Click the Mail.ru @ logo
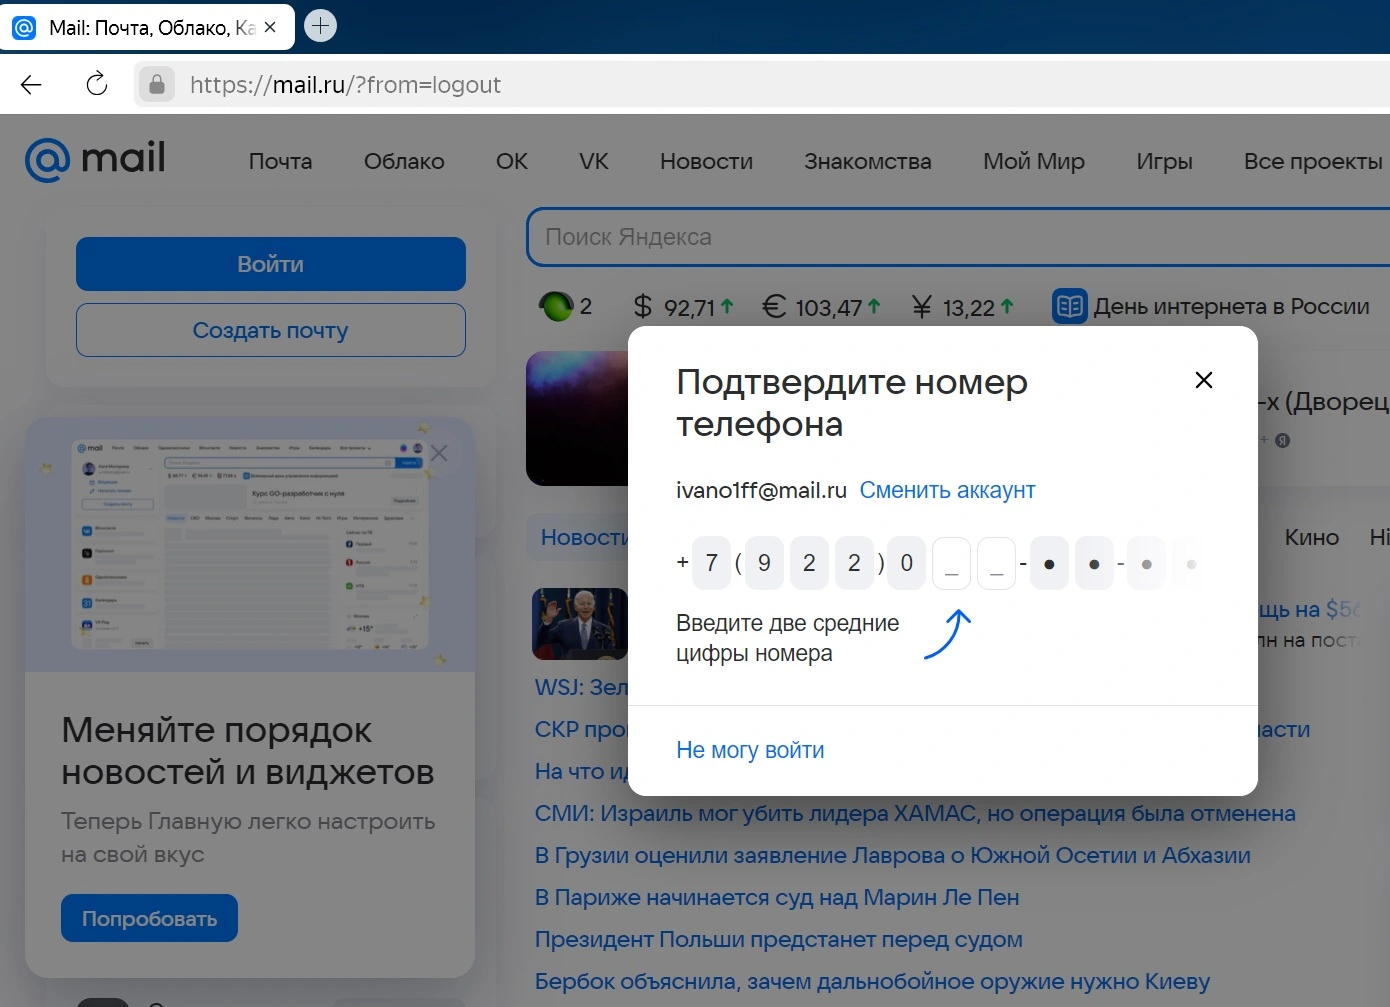 (x=95, y=160)
